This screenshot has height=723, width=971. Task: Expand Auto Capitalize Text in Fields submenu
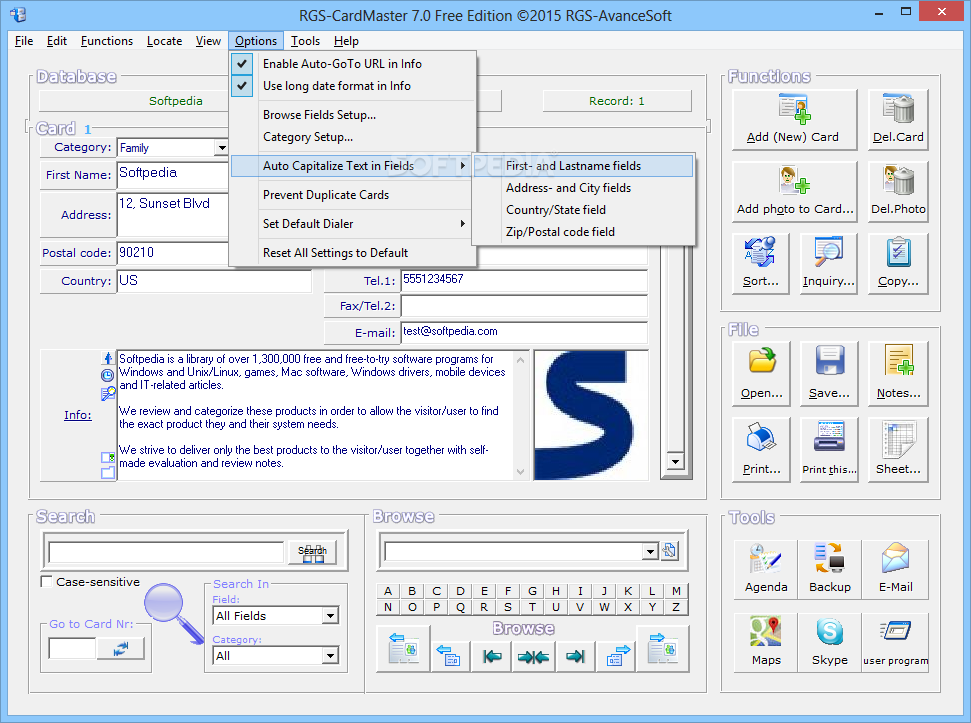[x=353, y=166]
